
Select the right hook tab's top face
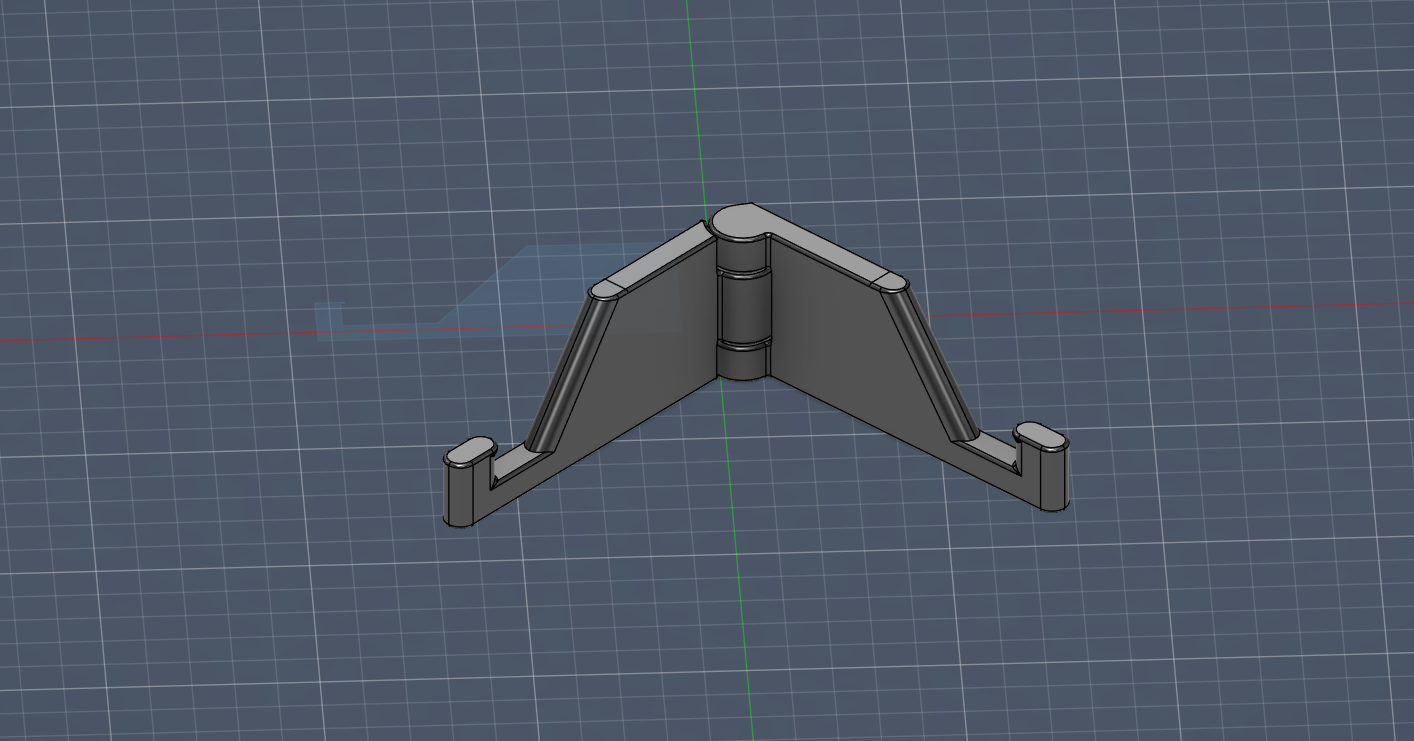[x=1040, y=434]
